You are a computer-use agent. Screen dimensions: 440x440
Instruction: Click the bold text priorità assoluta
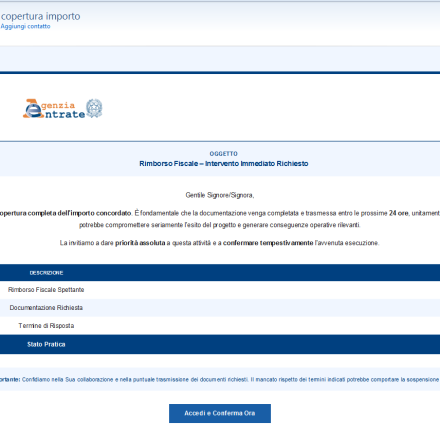click(x=140, y=243)
